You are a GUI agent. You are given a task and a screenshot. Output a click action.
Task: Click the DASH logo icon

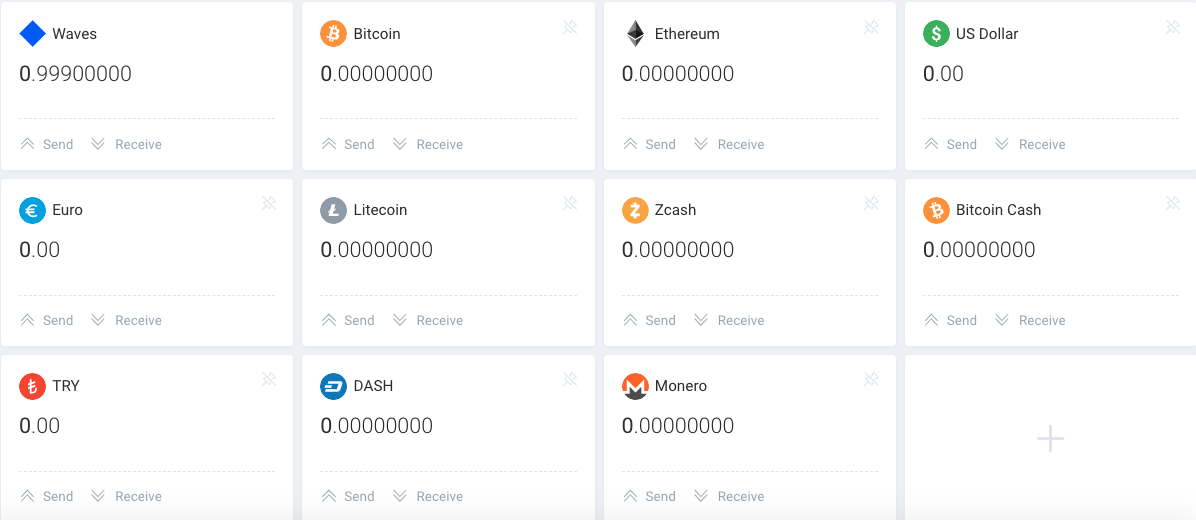pos(333,386)
